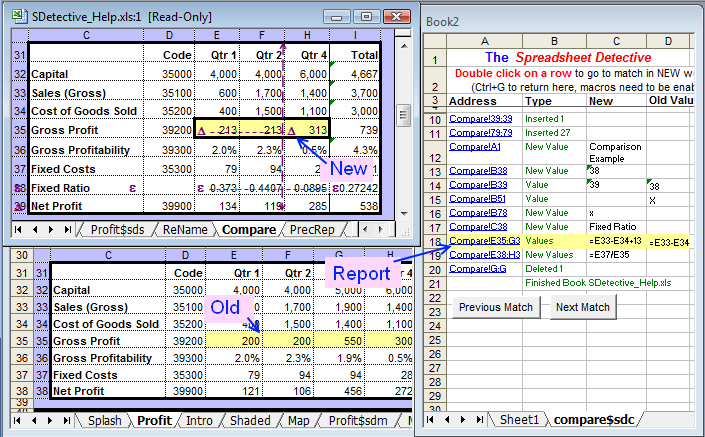The image size is (705, 437).
Task: Select row 25 header in Book2
Action: 435,340
